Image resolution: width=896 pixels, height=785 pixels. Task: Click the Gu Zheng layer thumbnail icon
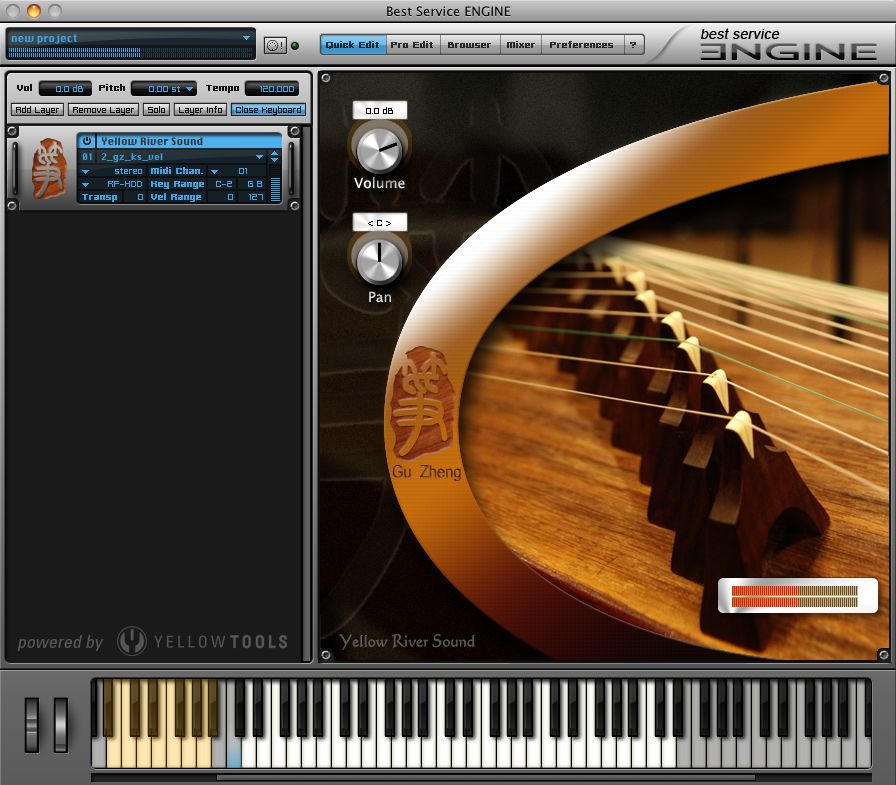click(x=46, y=169)
